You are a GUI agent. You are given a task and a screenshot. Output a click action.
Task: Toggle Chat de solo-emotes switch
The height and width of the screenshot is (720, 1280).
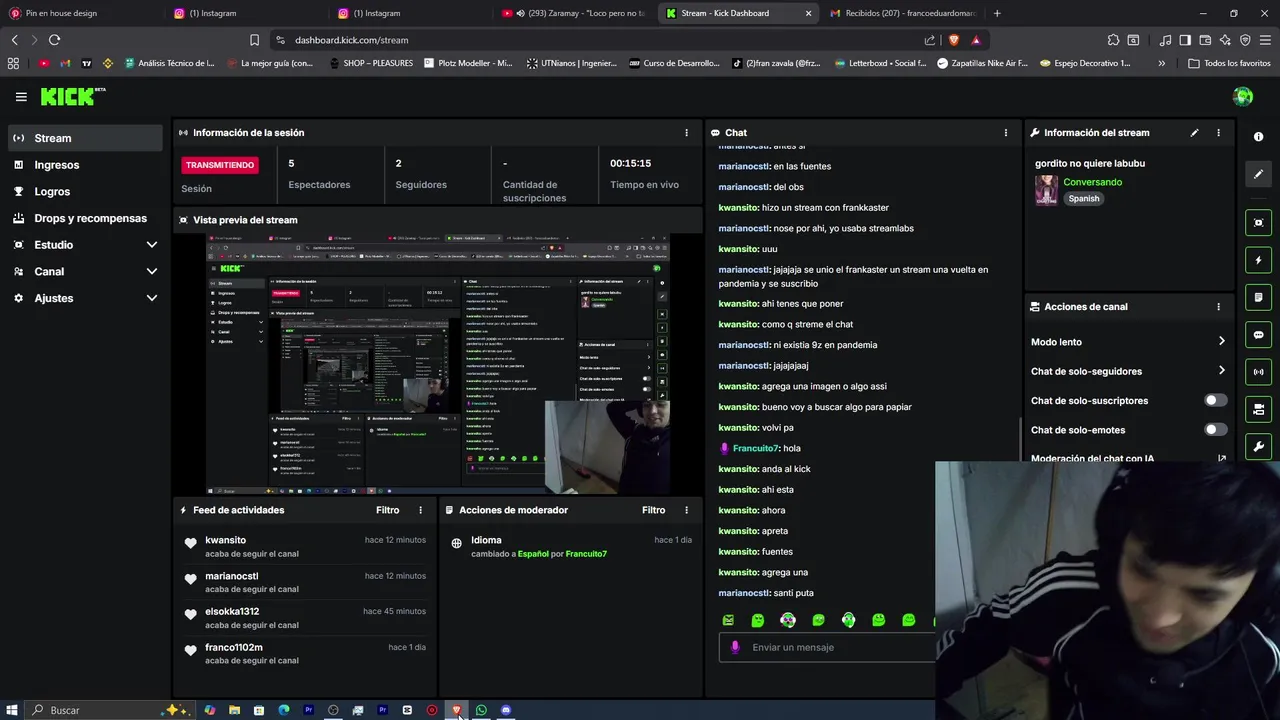tap(1215, 430)
